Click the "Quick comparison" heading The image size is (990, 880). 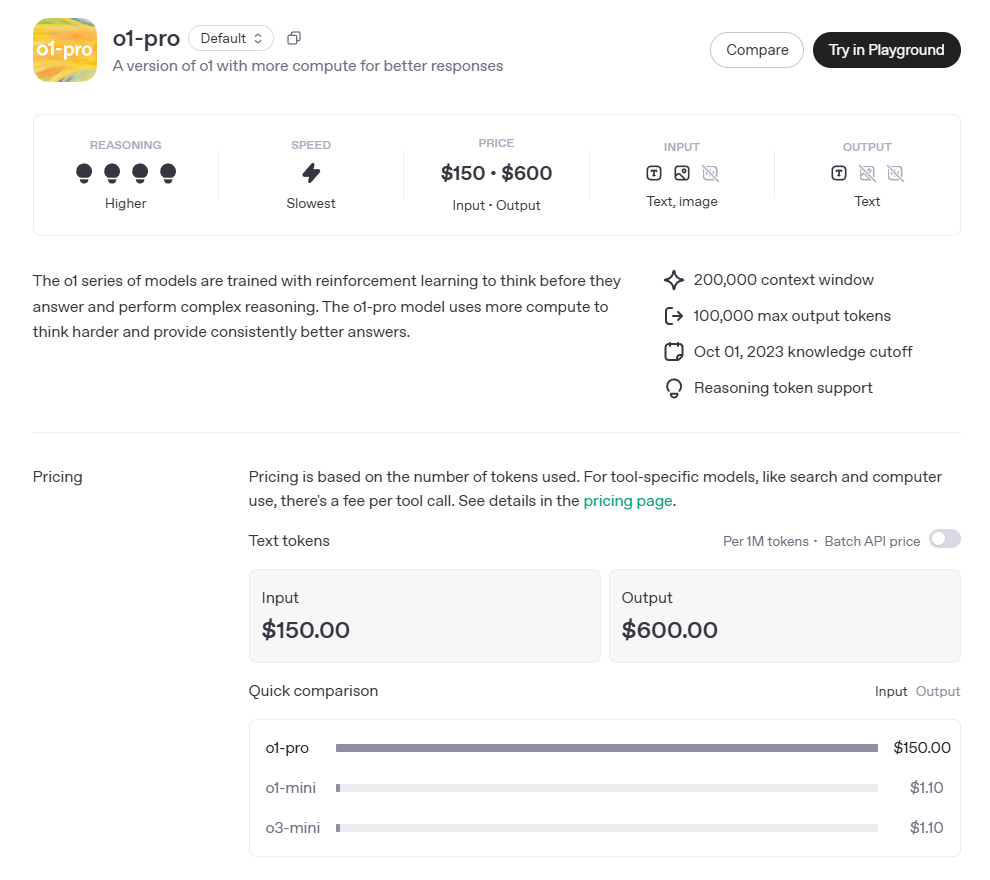click(x=313, y=691)
